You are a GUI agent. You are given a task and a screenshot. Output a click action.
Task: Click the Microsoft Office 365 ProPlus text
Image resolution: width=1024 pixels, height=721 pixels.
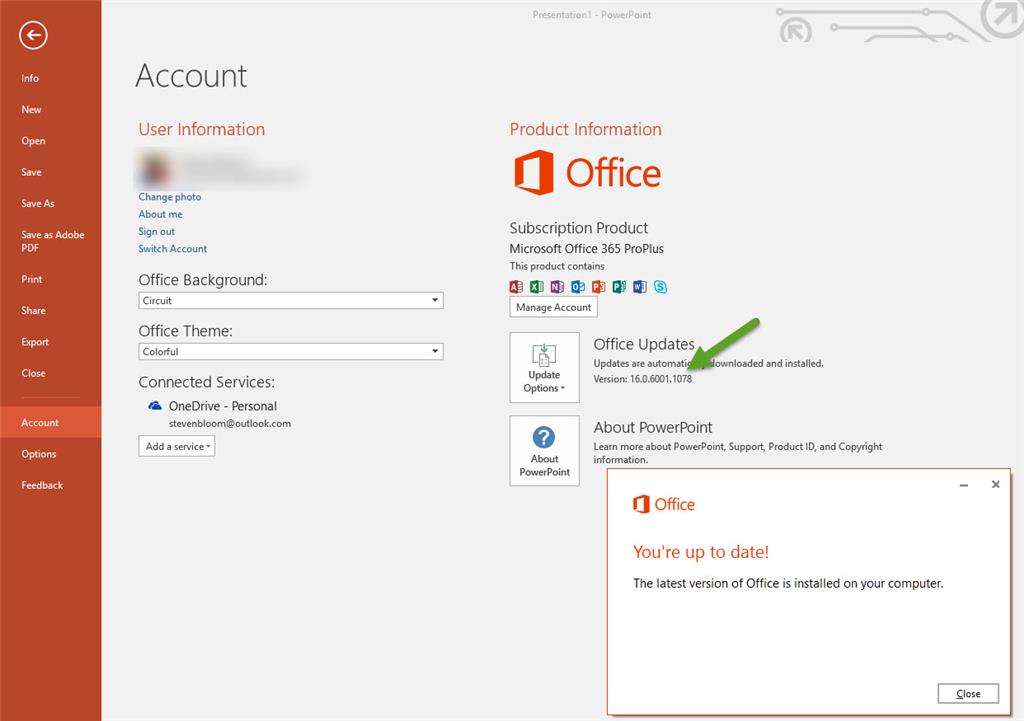pyautogui.click(x=586, y=249)
